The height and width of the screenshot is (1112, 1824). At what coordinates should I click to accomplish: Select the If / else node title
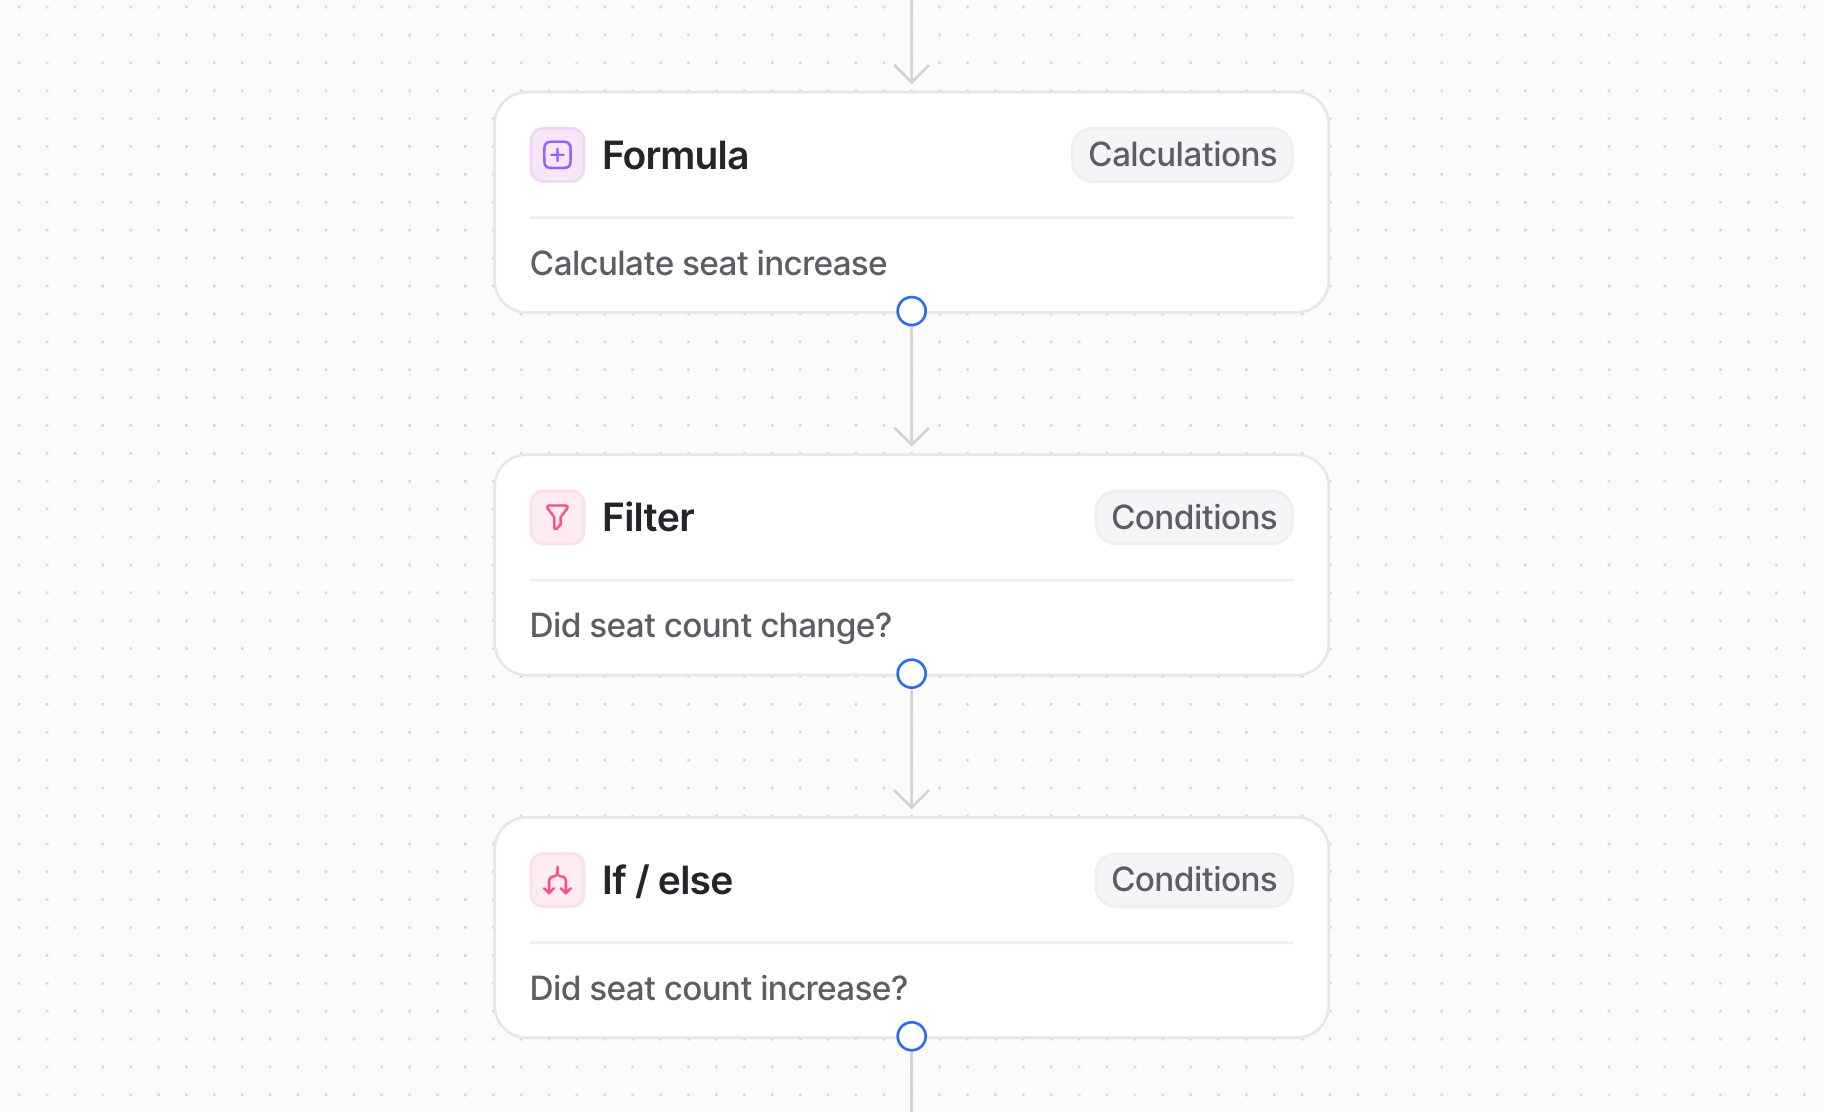(667, 881)
